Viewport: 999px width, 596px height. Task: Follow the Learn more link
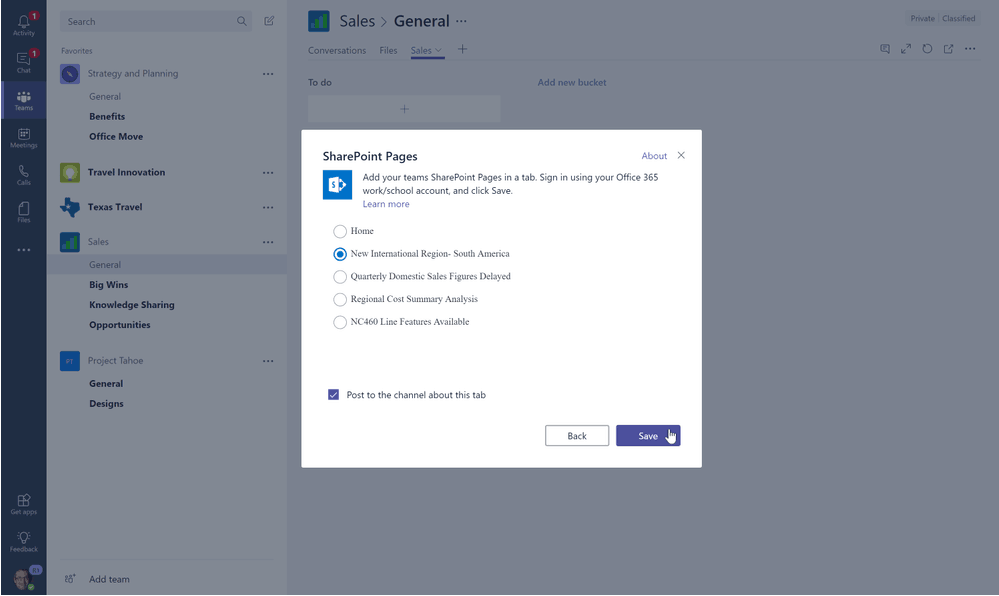pyautogui.click(x=386, y=205)
